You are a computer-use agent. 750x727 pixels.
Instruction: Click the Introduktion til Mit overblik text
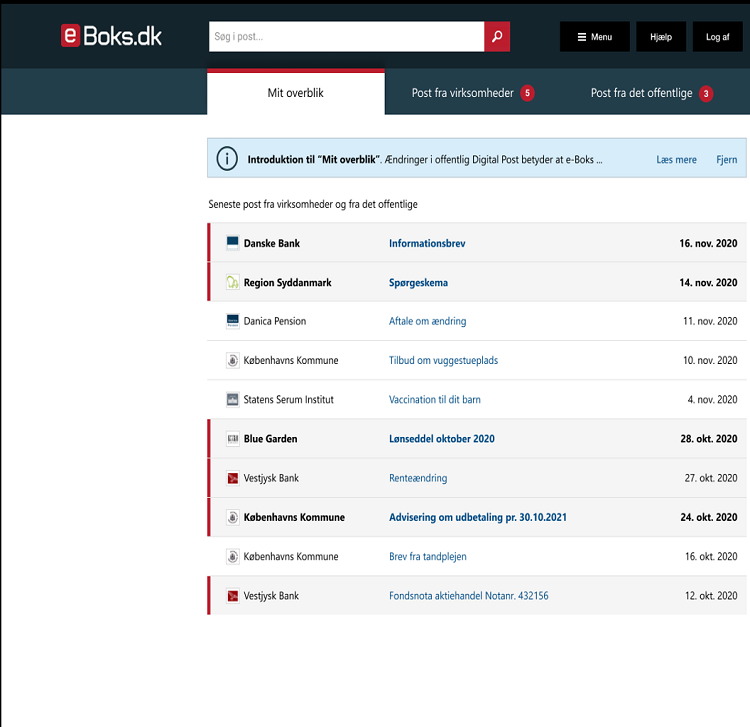point(314,159)
